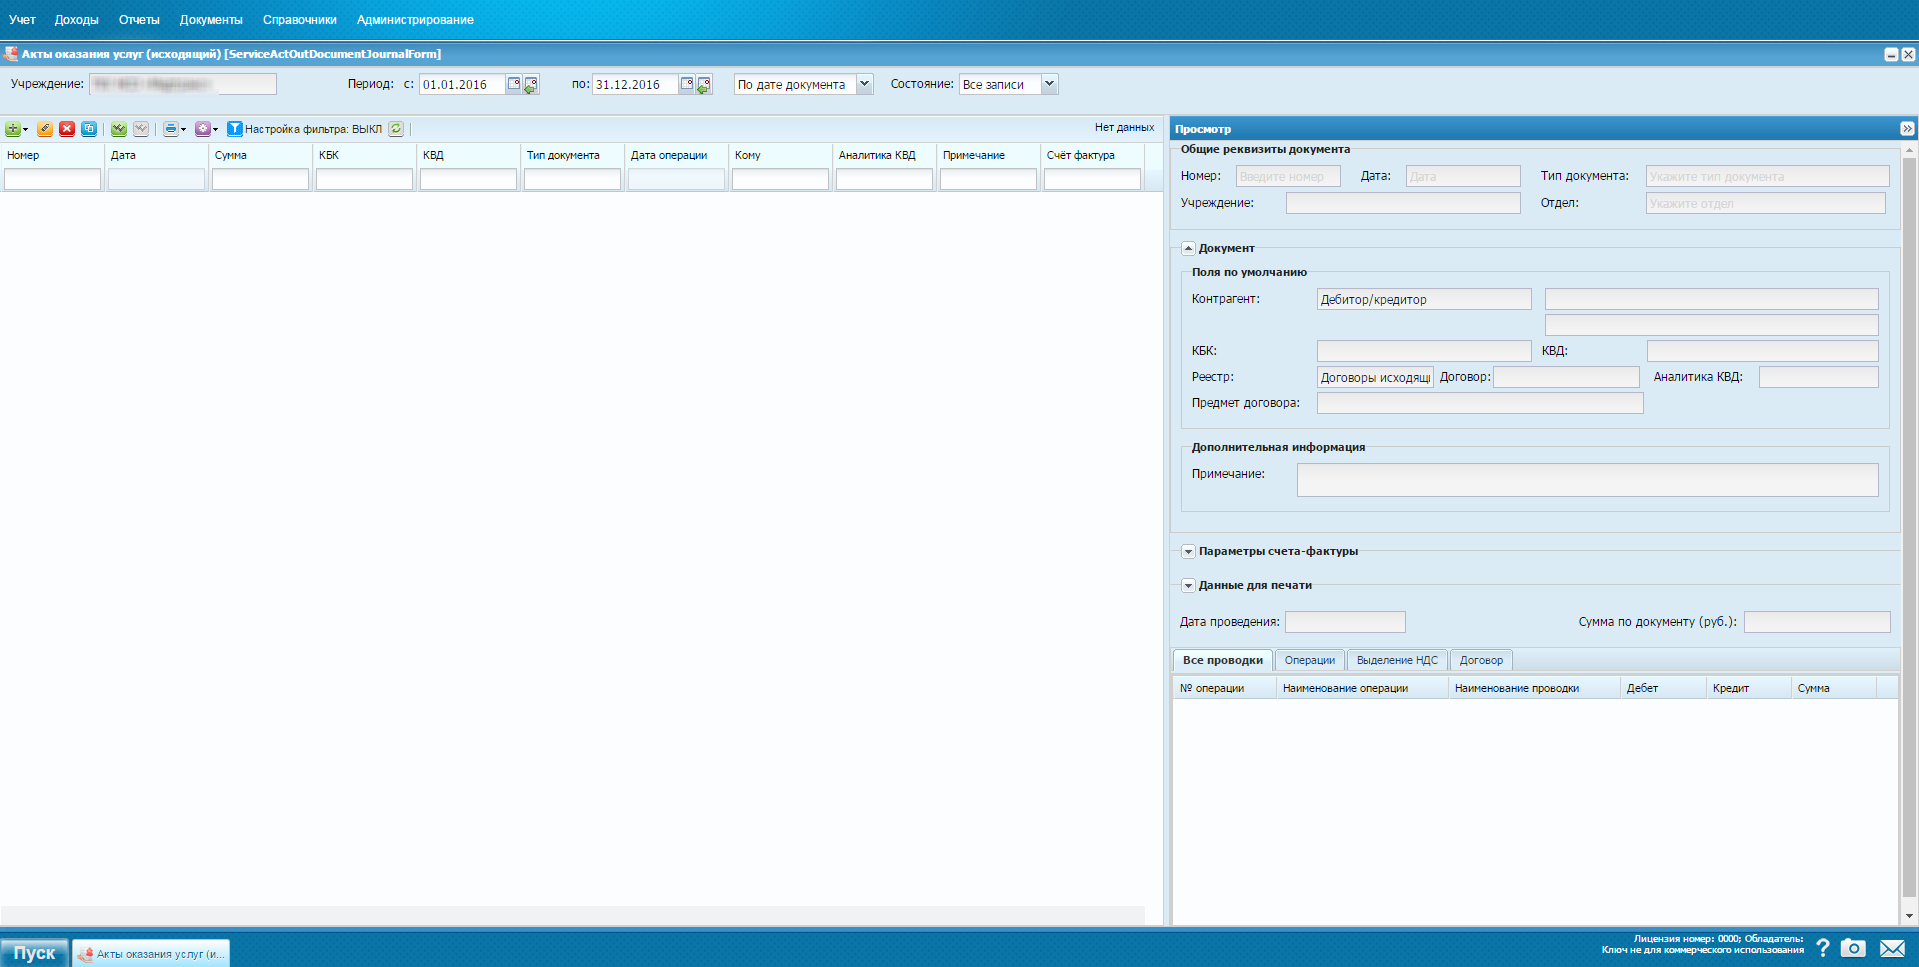1919x967 pixels.
Task: Expand Параметры счета-фактуры section
Action: 1188,551
